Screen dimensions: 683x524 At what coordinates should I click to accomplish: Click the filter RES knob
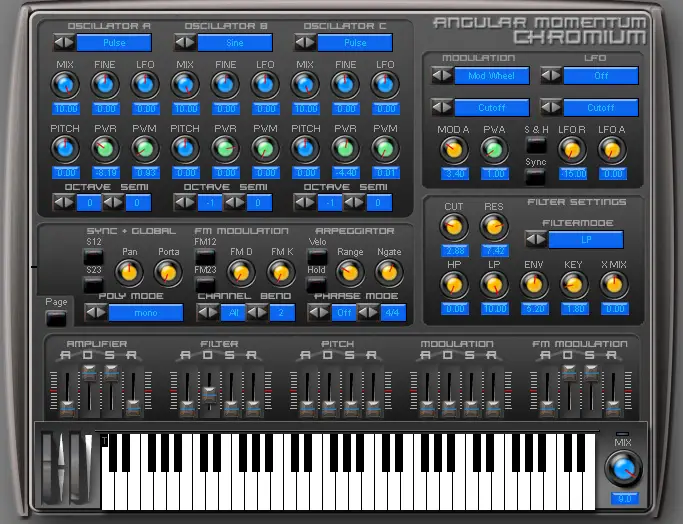(494, 227)
